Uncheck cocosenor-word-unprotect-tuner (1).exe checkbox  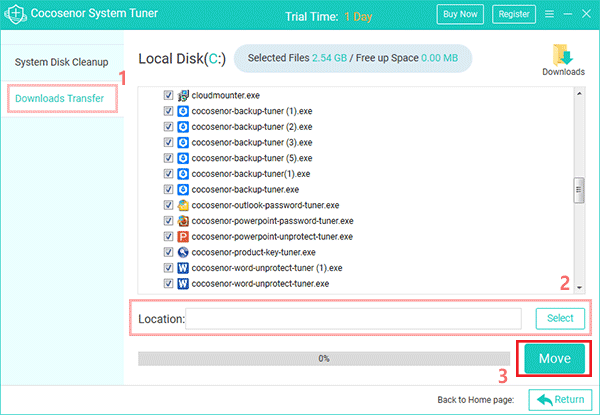[168, 267]
